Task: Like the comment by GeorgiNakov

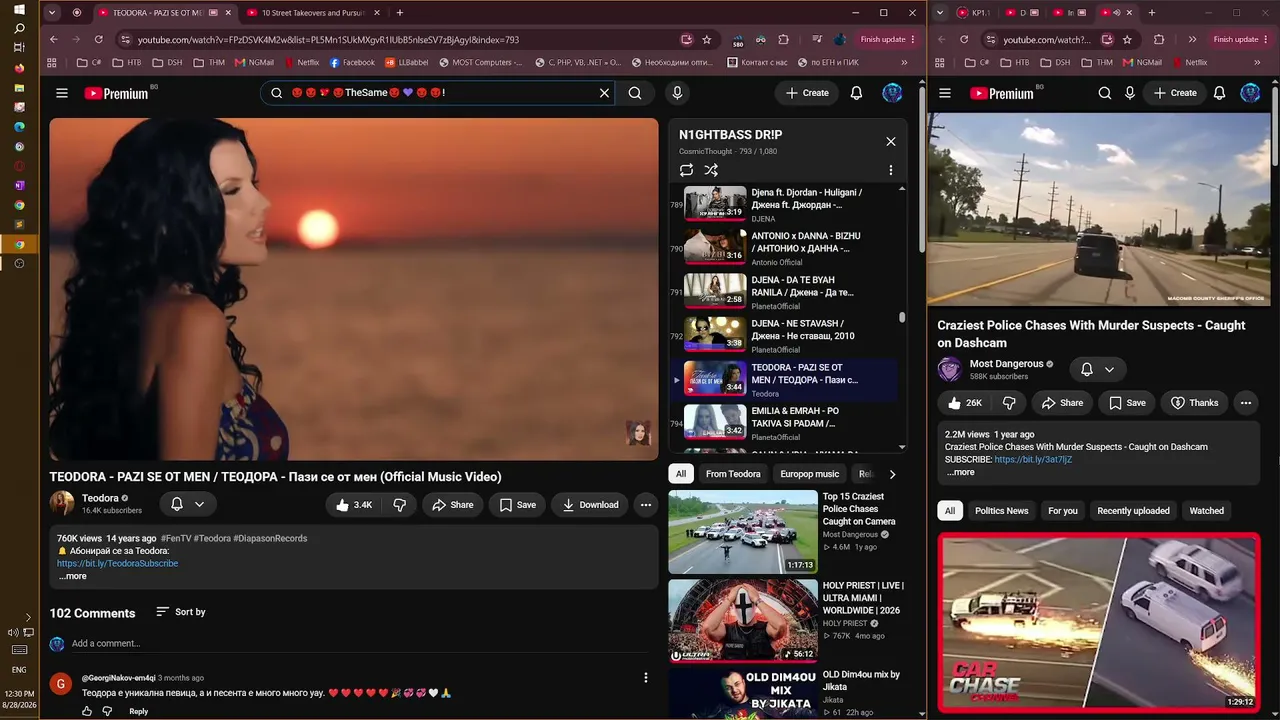Action: pos(87,711)
